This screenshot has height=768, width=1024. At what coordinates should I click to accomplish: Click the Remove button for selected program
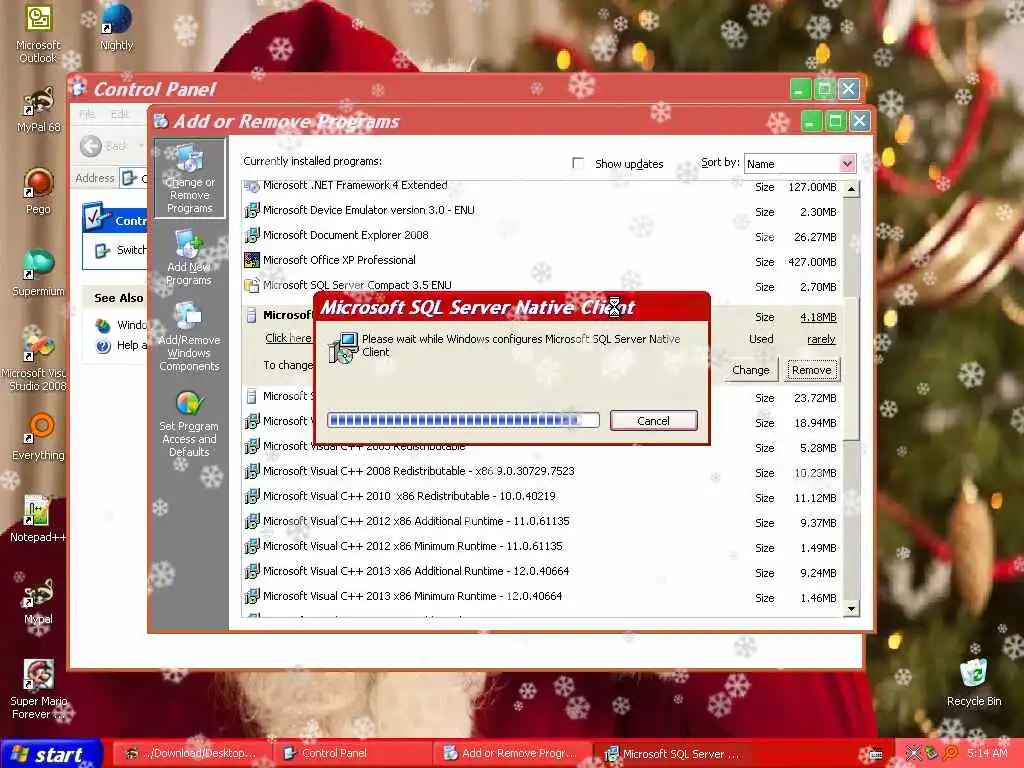812,370
